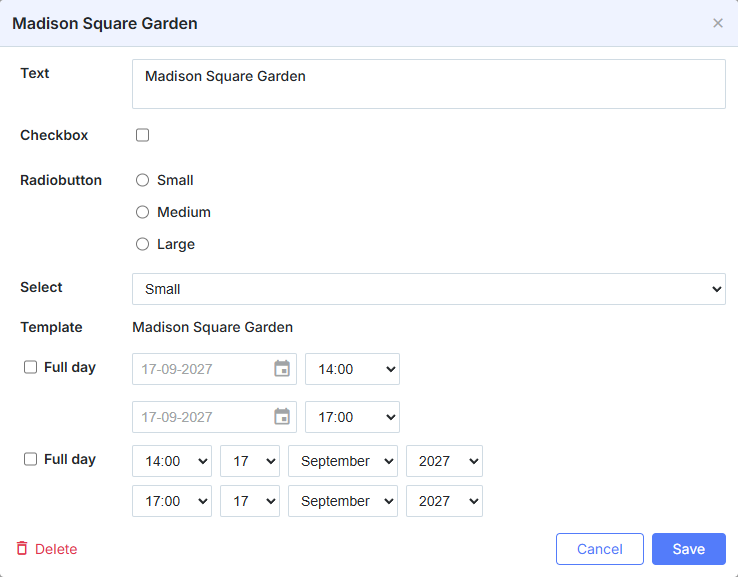738x577 pixels.
Task: Click the red Delete link text
Action: point(56,549)
